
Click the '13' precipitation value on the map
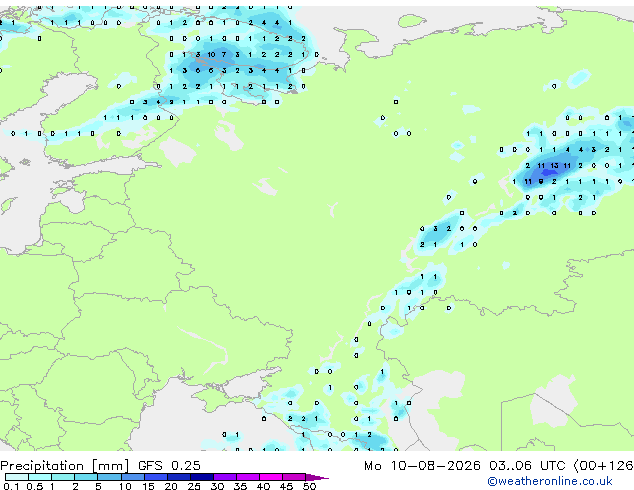554,165
